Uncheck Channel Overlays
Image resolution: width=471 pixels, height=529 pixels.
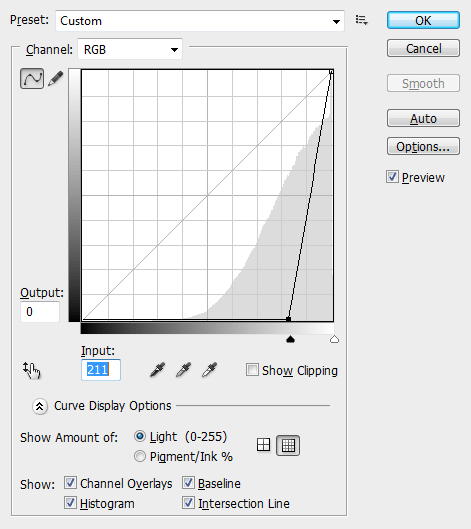pyautogui.click(x=71, y=483)
